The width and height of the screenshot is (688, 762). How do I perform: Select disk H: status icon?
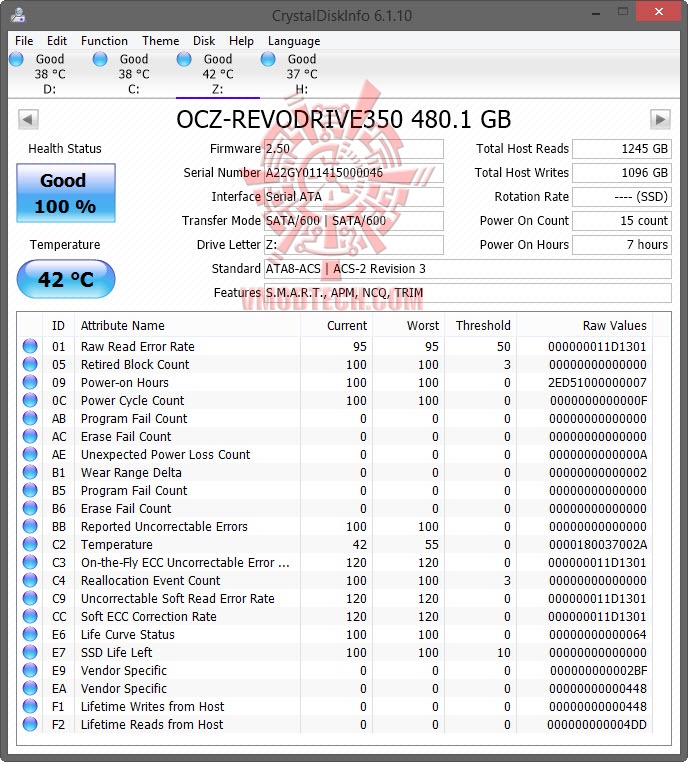pyautogui.click(x=268, y=59)
